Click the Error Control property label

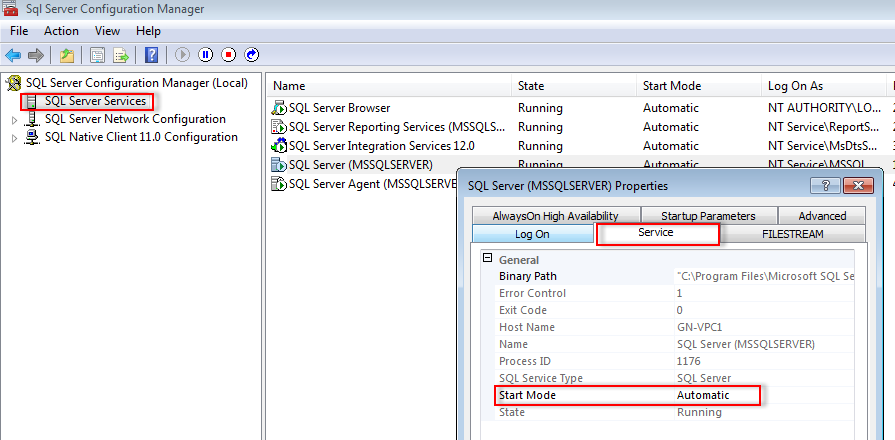click(533, 293)
